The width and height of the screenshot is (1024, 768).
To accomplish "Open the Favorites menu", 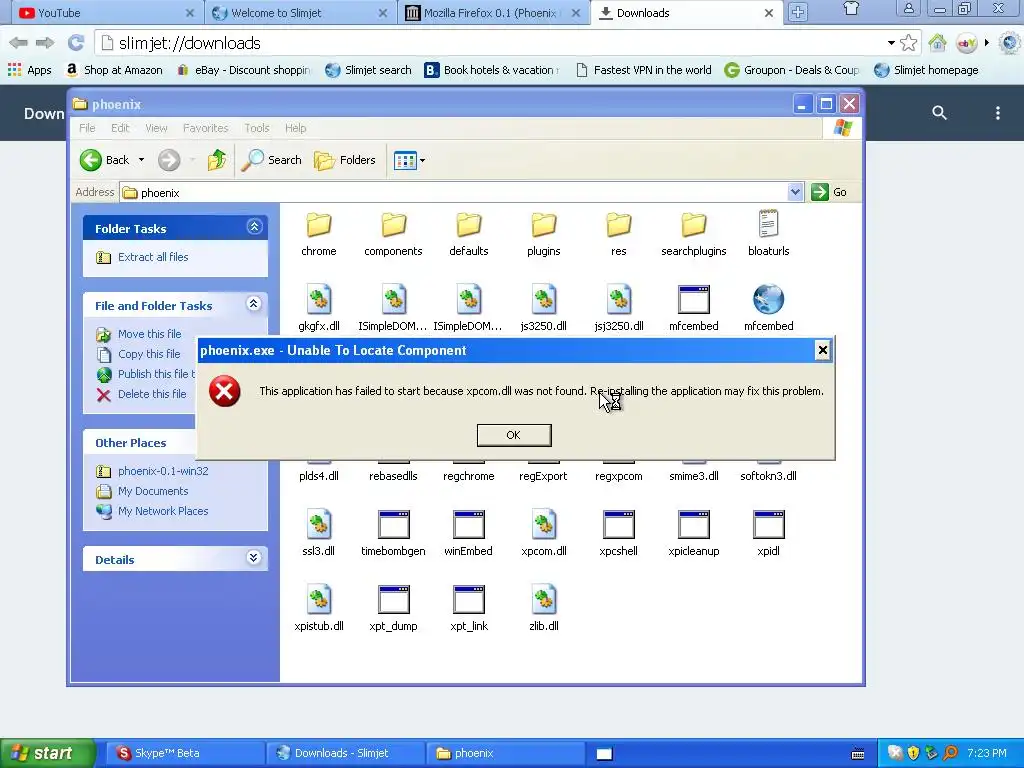I will click(x=206, y=128).
